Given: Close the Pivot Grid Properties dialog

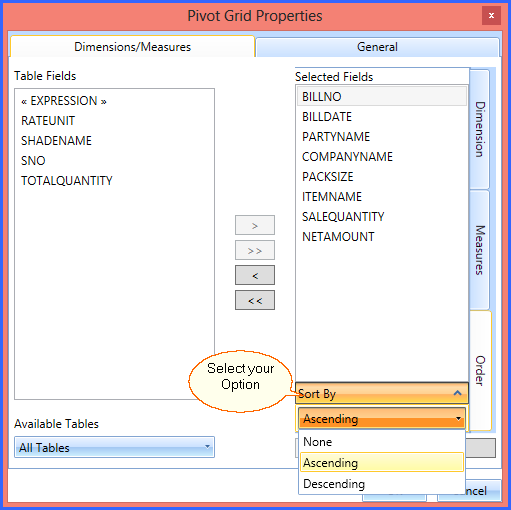Looking at the screenshot, I should coord(491,16).
